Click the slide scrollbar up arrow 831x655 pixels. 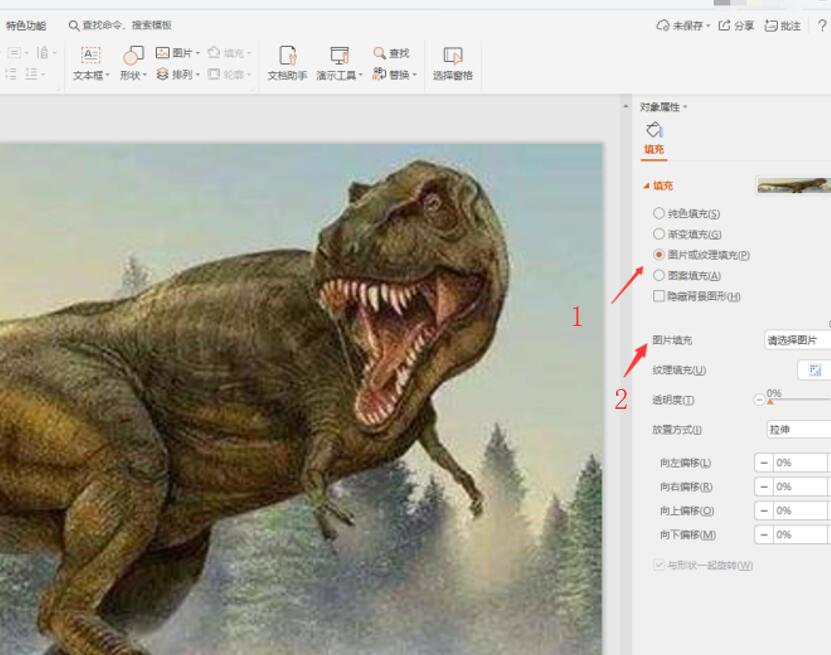(x=626, y=107)
